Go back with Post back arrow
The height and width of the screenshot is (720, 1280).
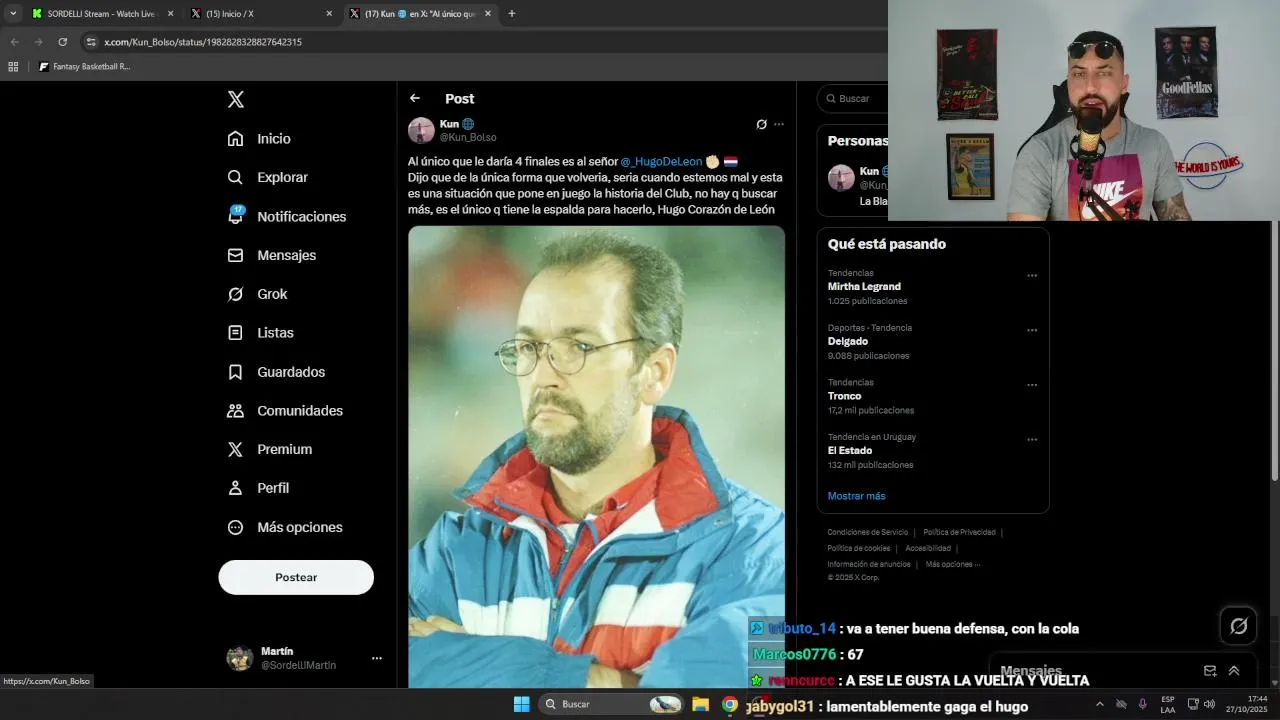415,98
